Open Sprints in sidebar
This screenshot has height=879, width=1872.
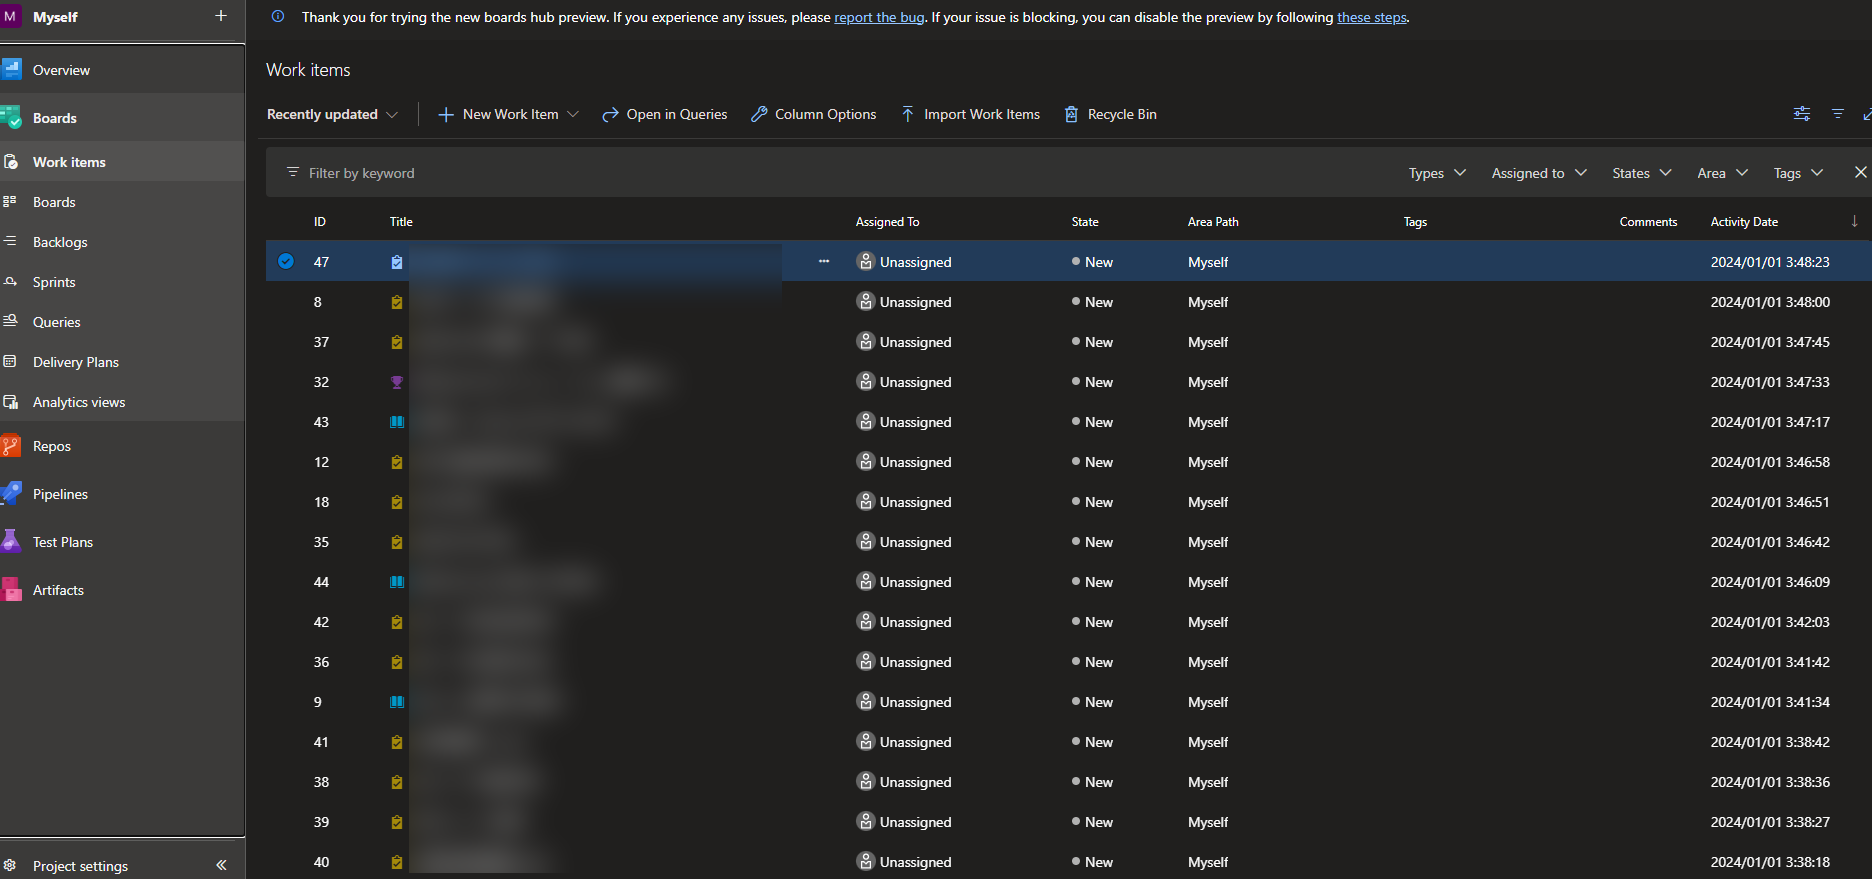pyautogui.click(x=122, y=282)
